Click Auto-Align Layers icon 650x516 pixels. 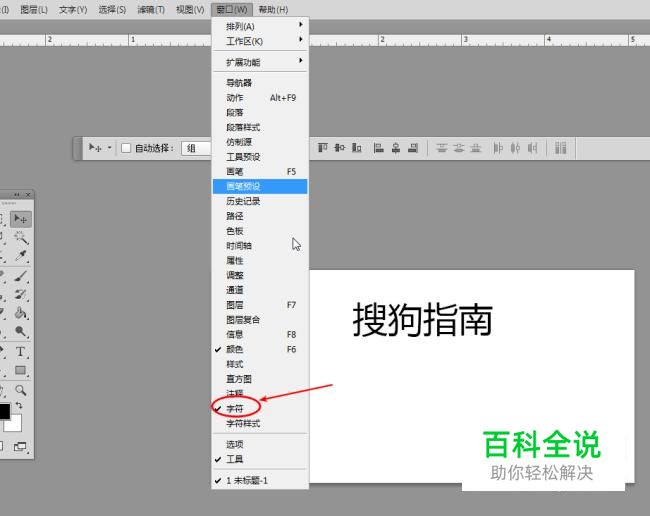pos(560,148)
